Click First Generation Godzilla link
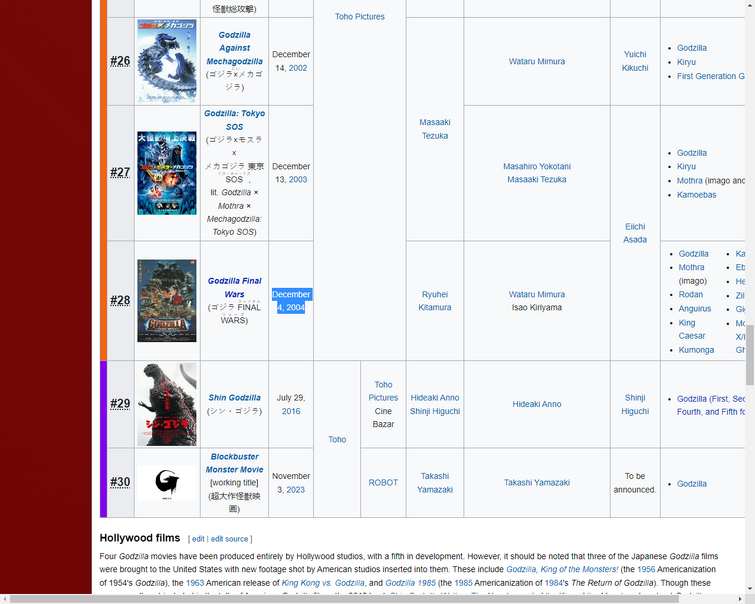The width and height of the screenshot is (755, 604). pyautogui.click(x=711, y=76)
